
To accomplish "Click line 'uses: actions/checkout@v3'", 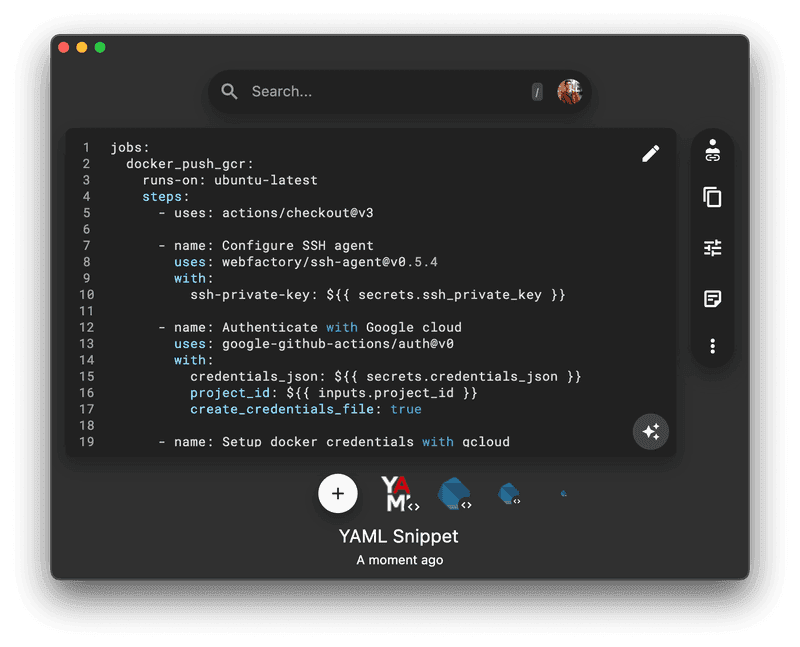I will [x=266, y=213].
